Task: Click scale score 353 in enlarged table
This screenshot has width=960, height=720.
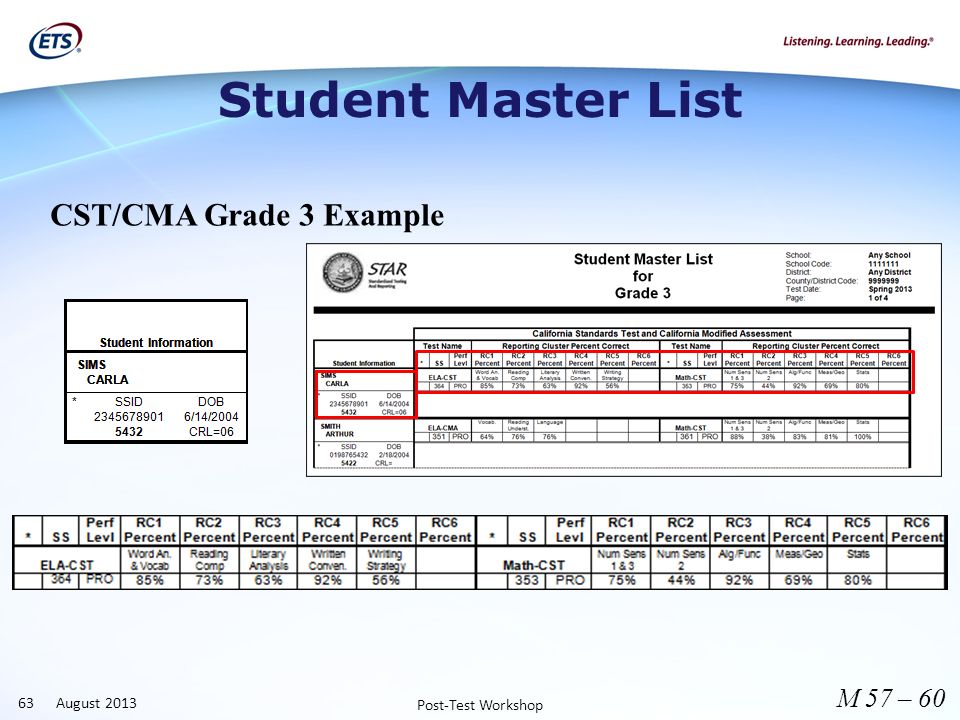Action: [x=527, y=580]
